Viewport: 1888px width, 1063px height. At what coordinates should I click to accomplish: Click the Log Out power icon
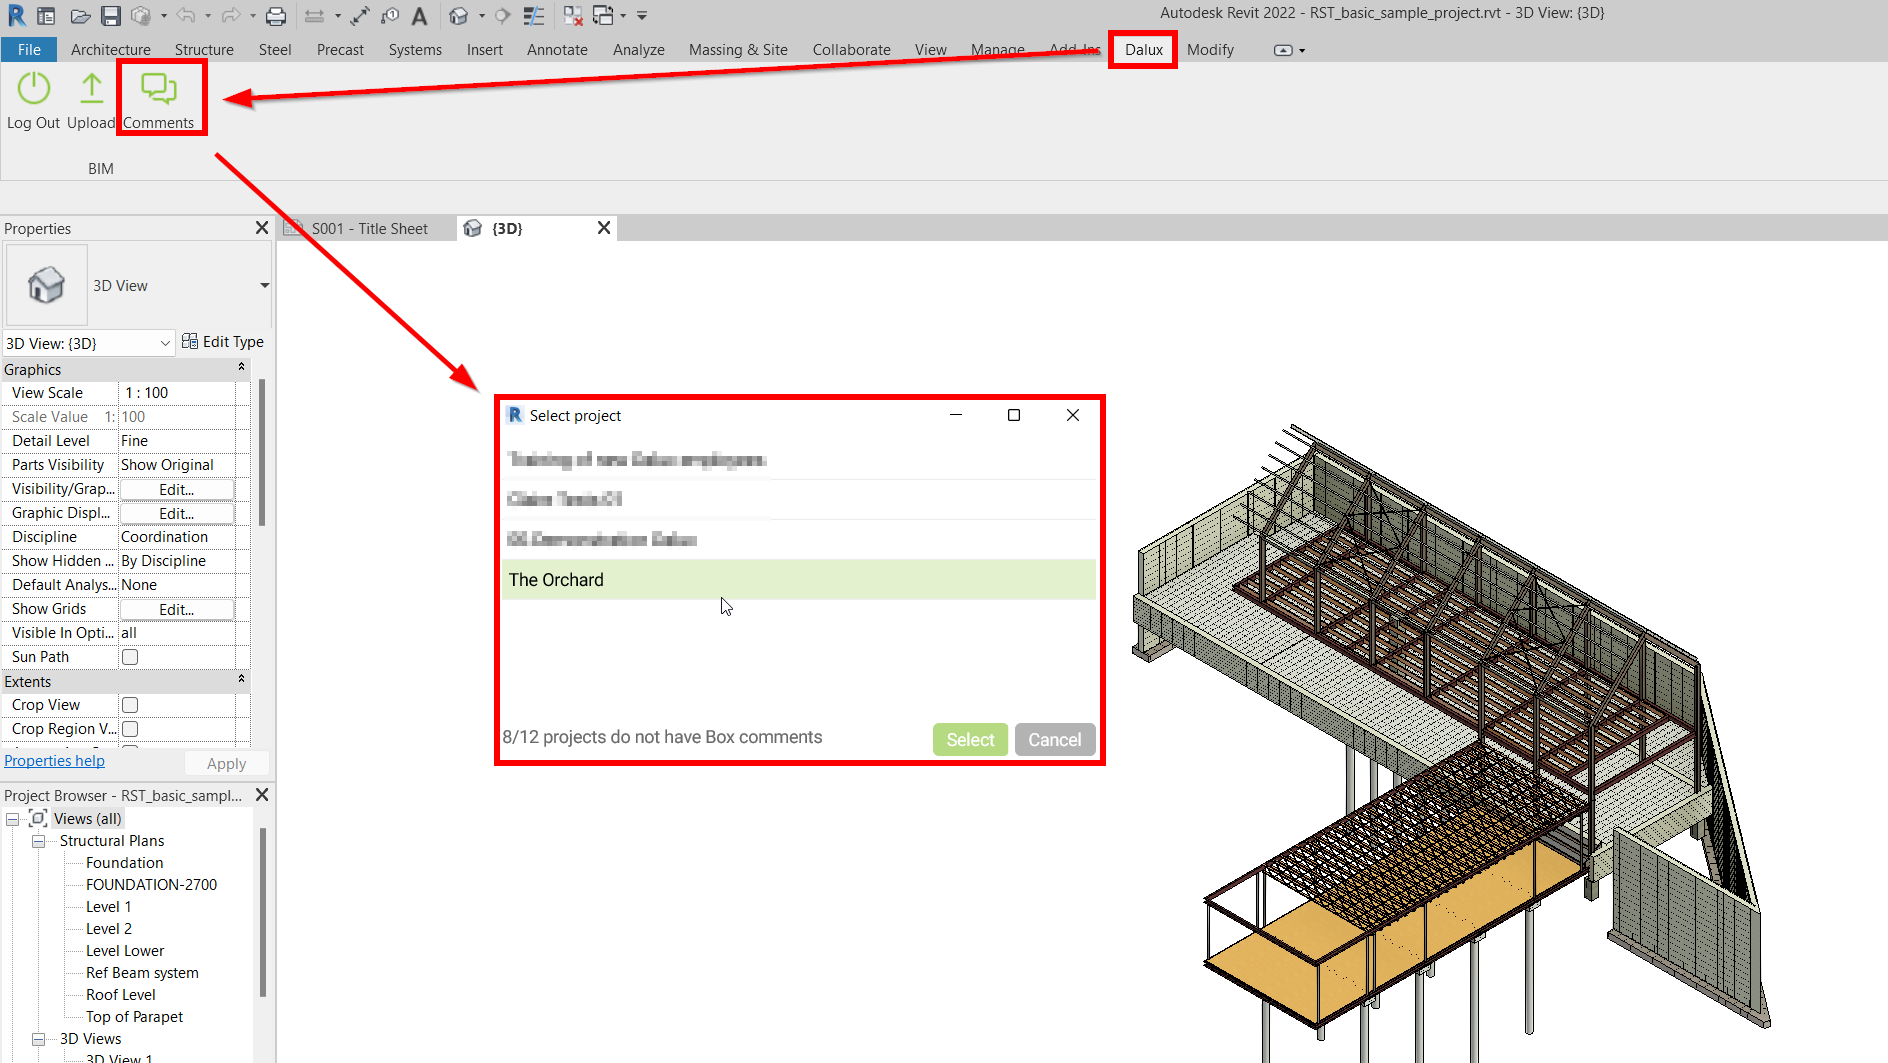[x=34, y=90]
